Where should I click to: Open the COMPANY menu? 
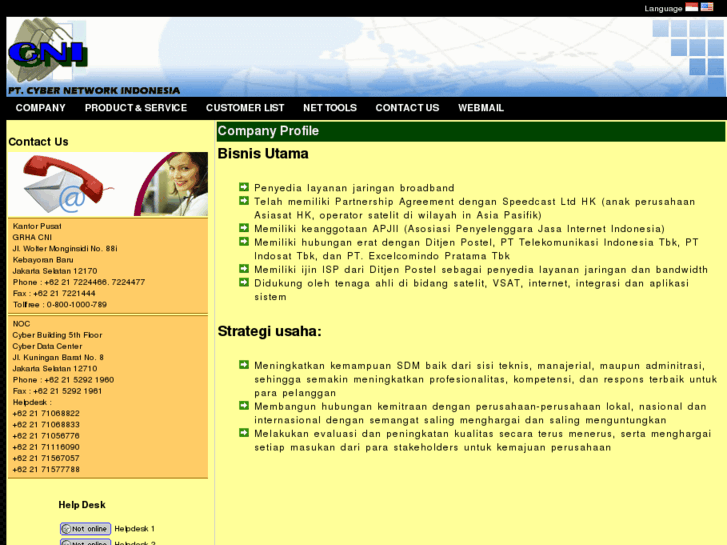point(40,108)
